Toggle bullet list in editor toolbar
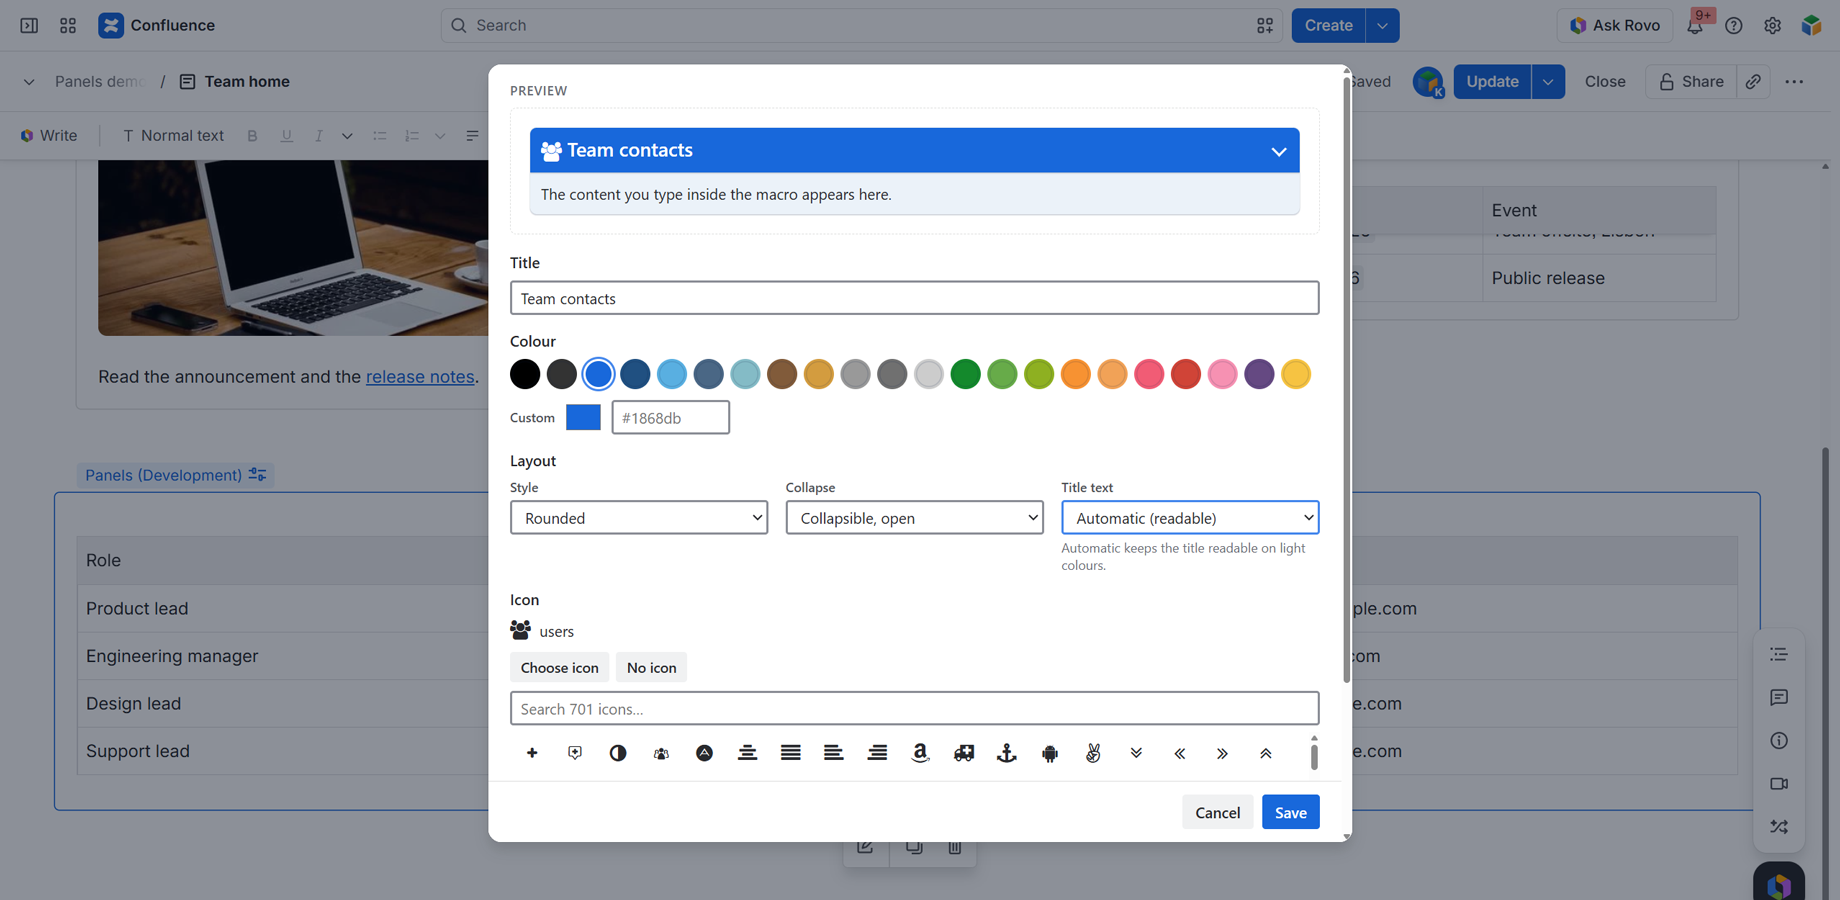 tap(380, 136)
